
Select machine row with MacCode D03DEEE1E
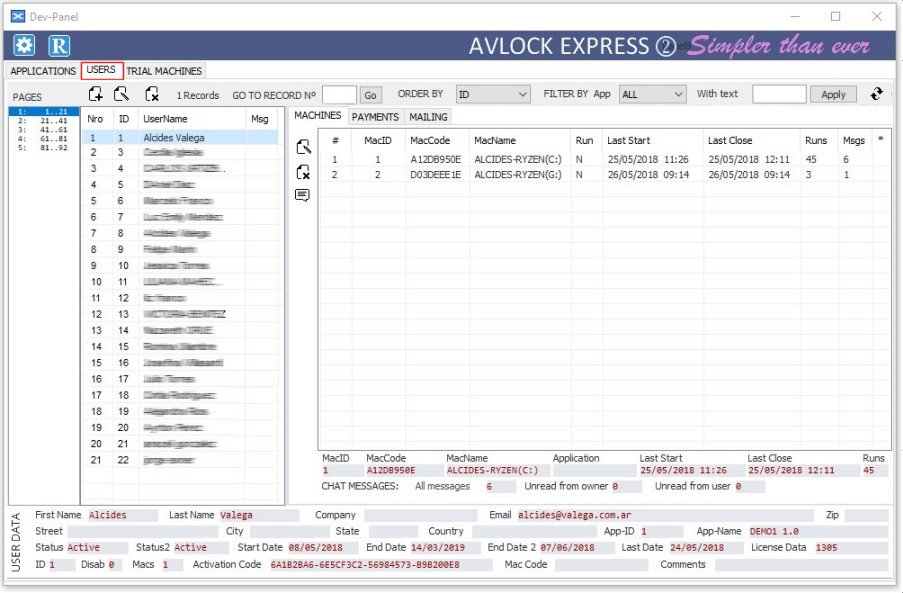pyautogui.click(x=604, y=174)
